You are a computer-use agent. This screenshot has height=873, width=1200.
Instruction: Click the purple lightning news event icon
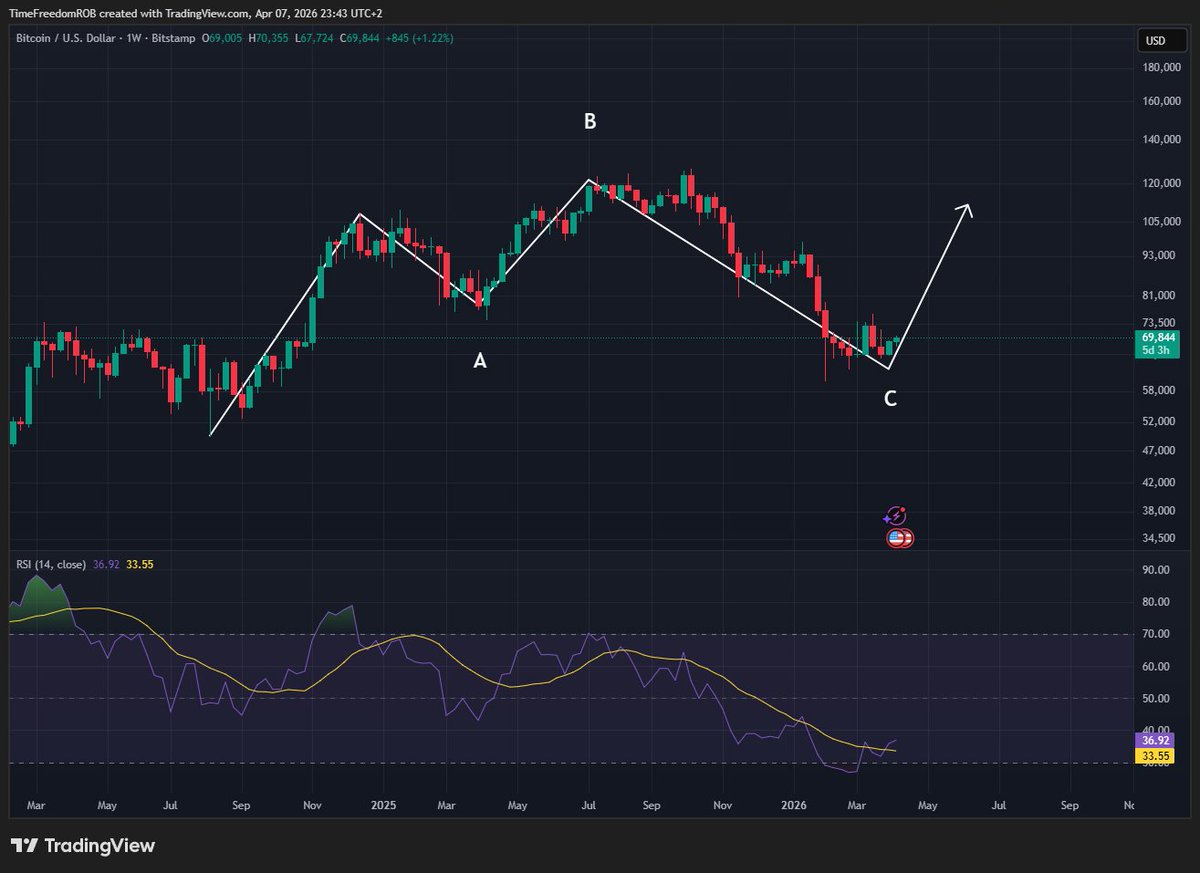[x=896, y=516]
